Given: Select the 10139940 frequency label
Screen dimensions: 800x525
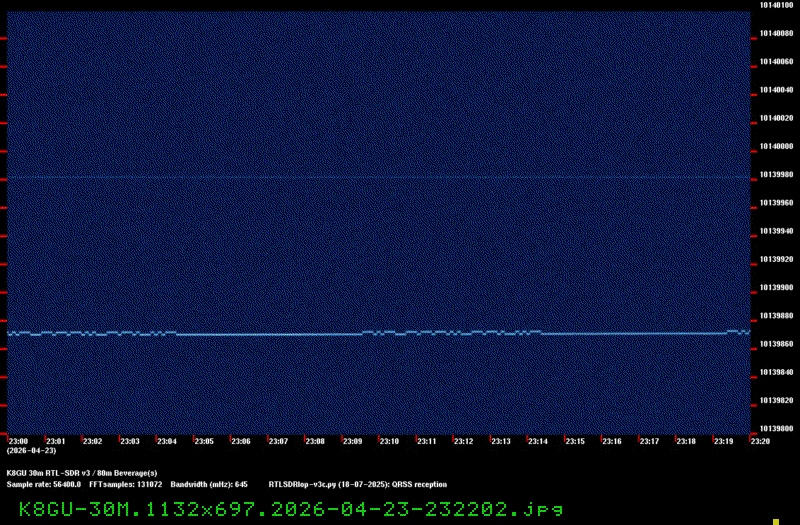Looking at the screenshot, I should point(777,231).
